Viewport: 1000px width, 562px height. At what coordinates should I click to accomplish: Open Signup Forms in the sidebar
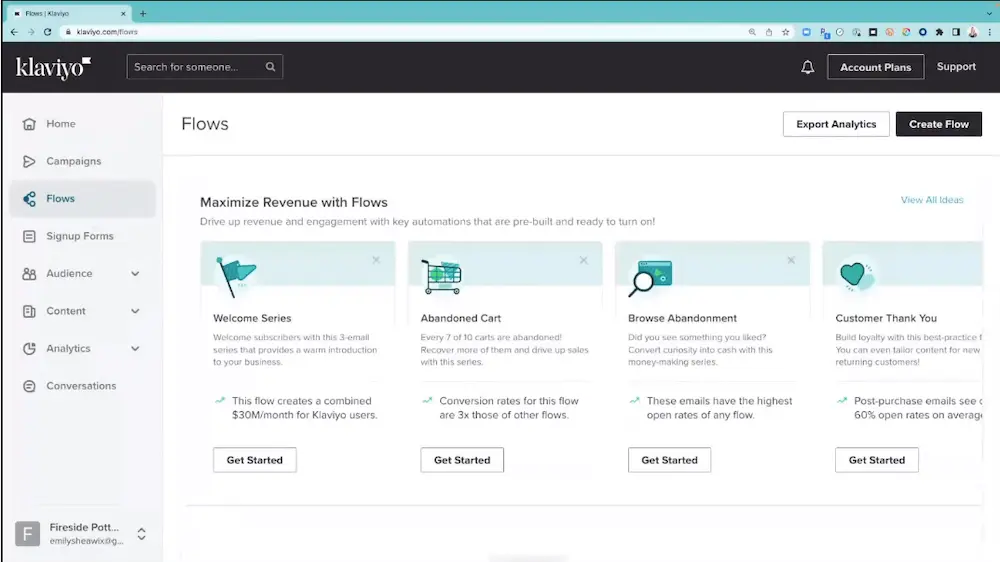(79, 236)
